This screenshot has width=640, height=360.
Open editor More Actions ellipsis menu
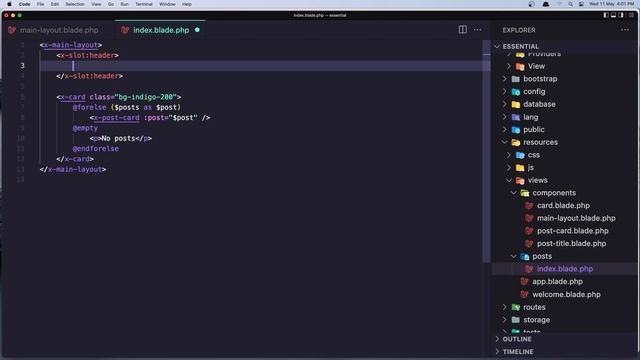(477, 30)
